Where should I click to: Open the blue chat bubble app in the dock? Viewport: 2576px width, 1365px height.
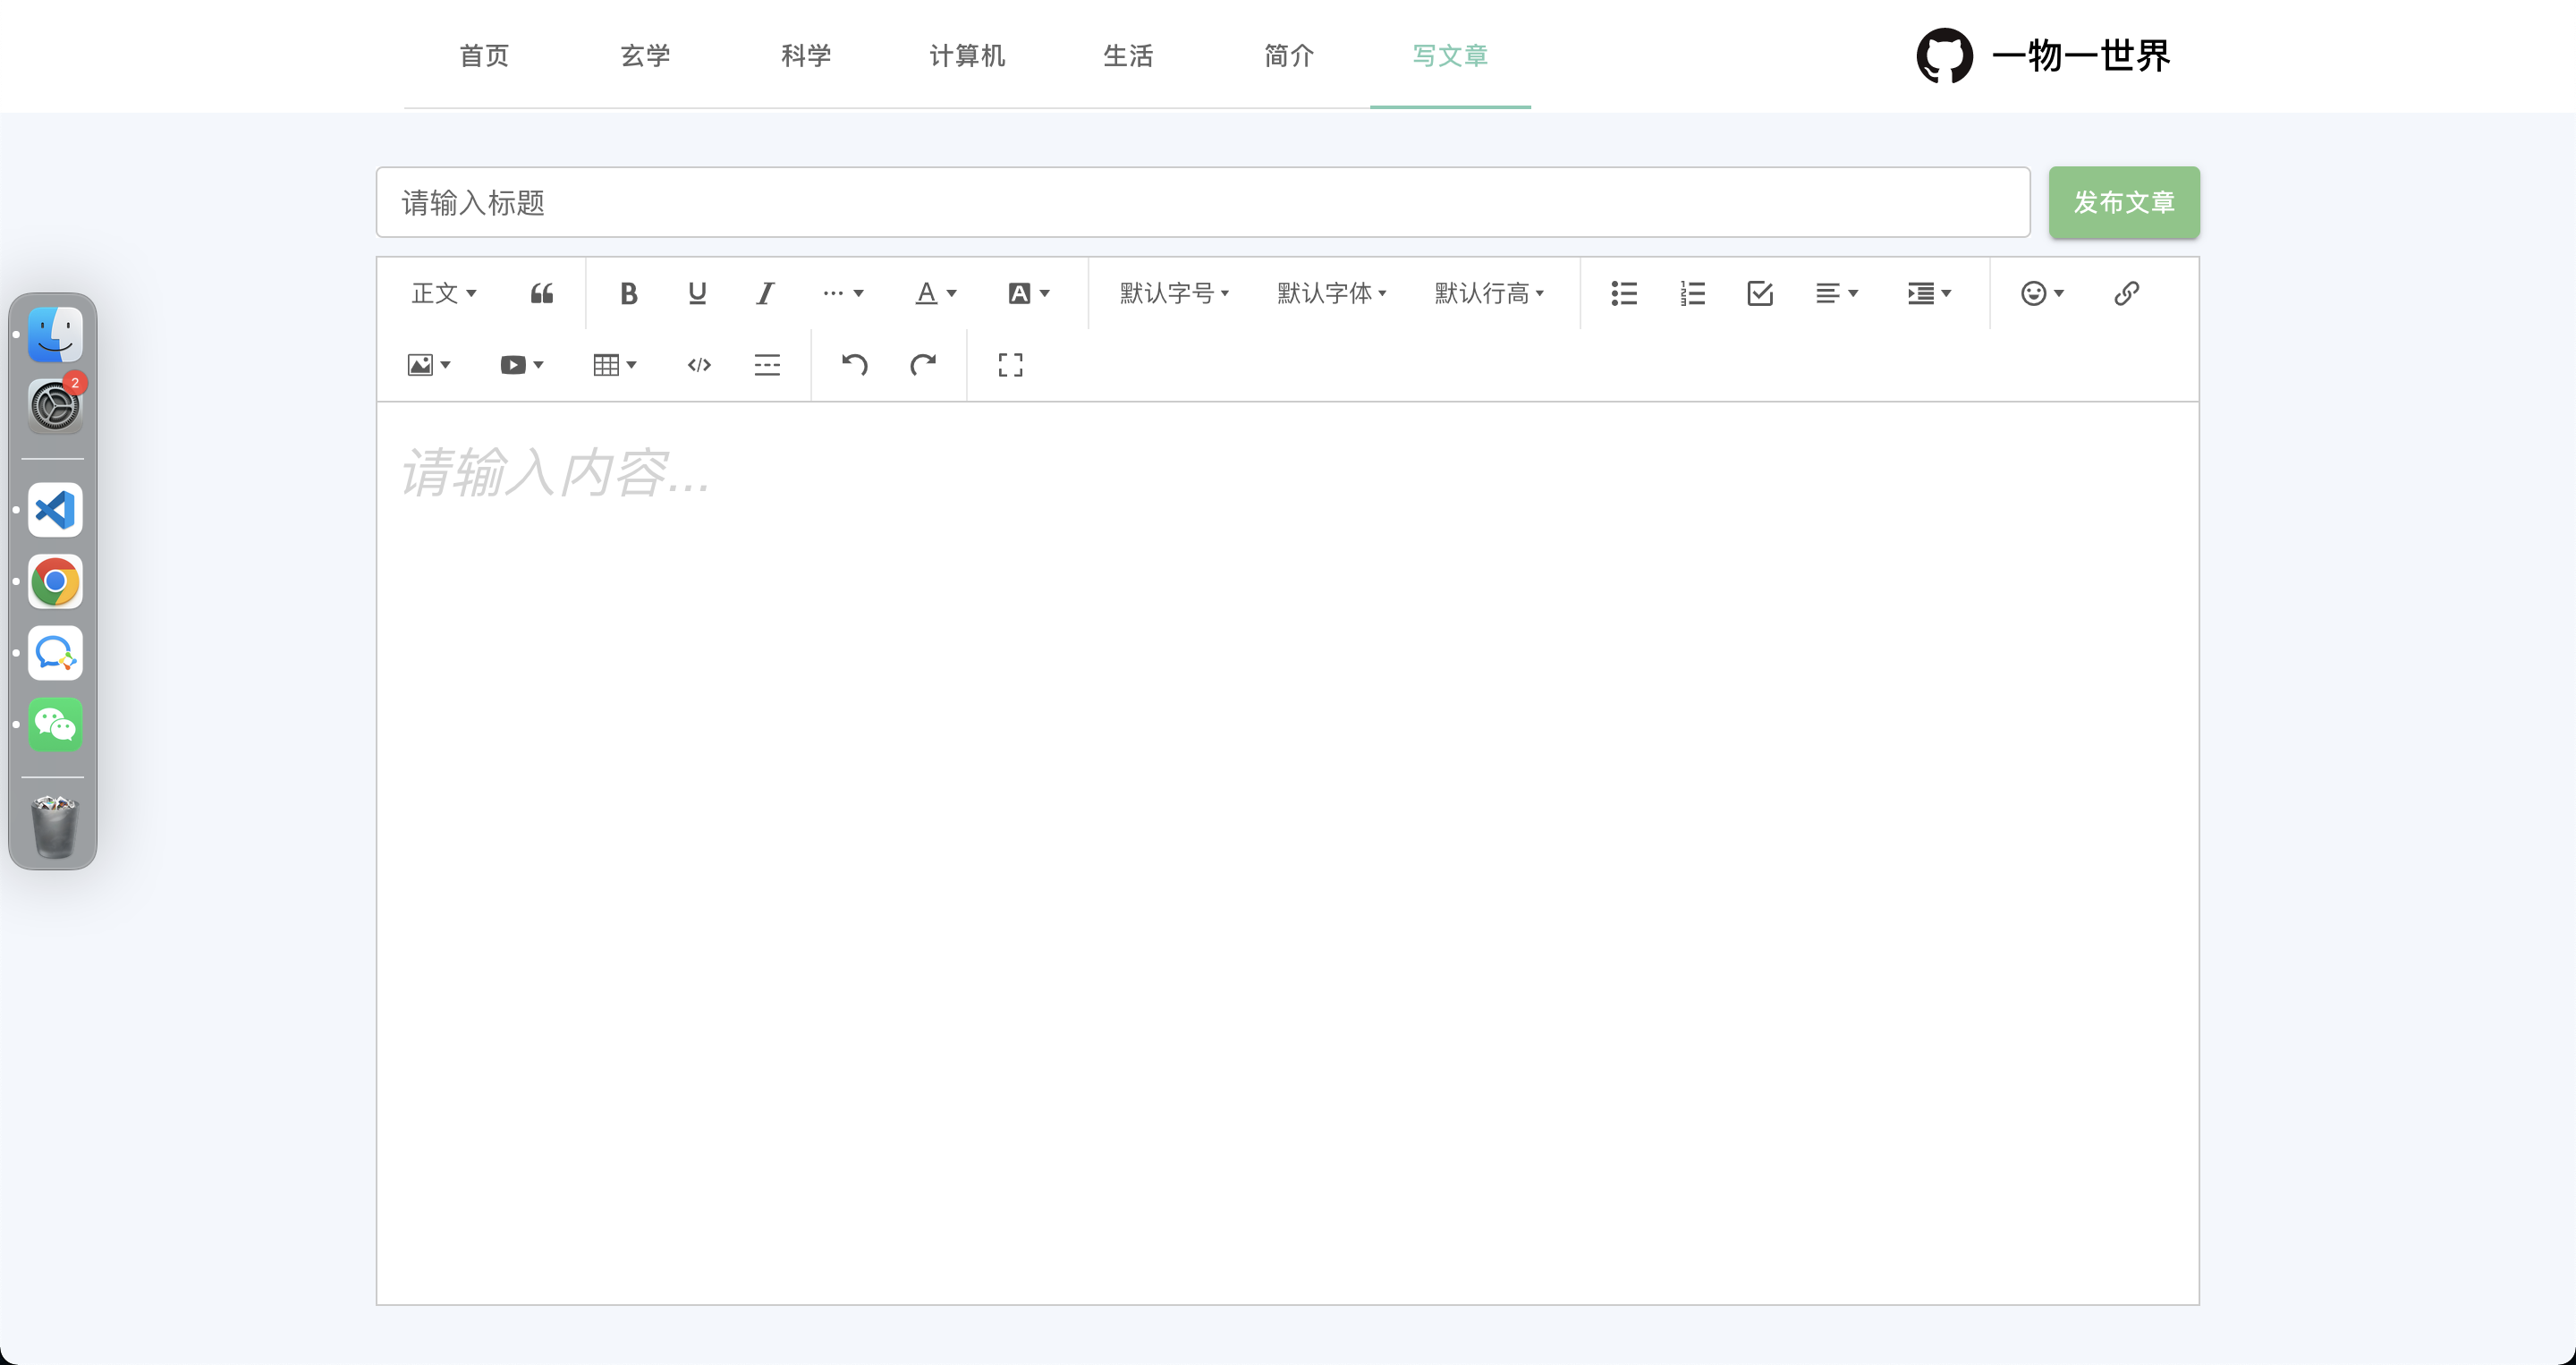[x=55, y=653]
